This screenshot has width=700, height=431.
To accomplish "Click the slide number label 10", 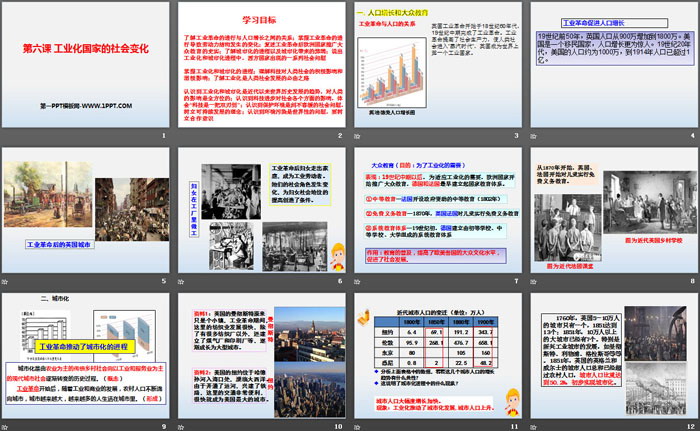I will [338, 427].
